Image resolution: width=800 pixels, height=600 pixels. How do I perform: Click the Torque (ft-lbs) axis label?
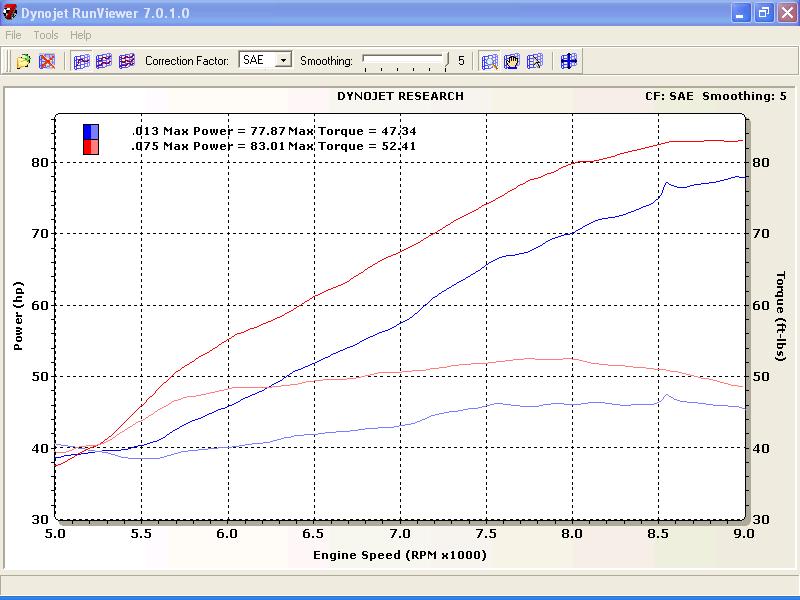780,316
